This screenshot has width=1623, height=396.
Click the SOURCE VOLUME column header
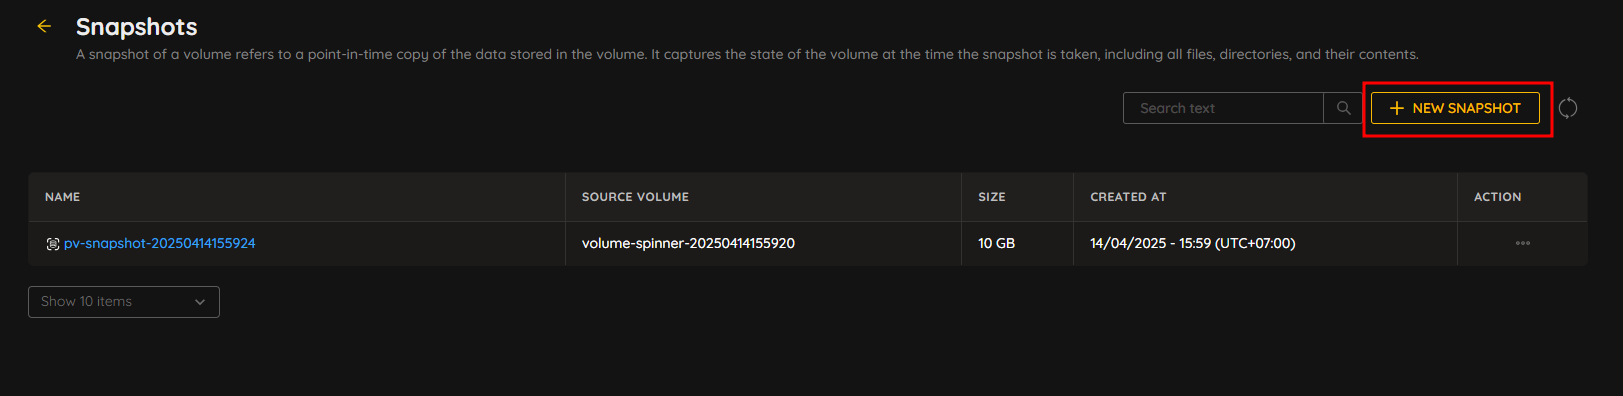click(x=635, y=197)
